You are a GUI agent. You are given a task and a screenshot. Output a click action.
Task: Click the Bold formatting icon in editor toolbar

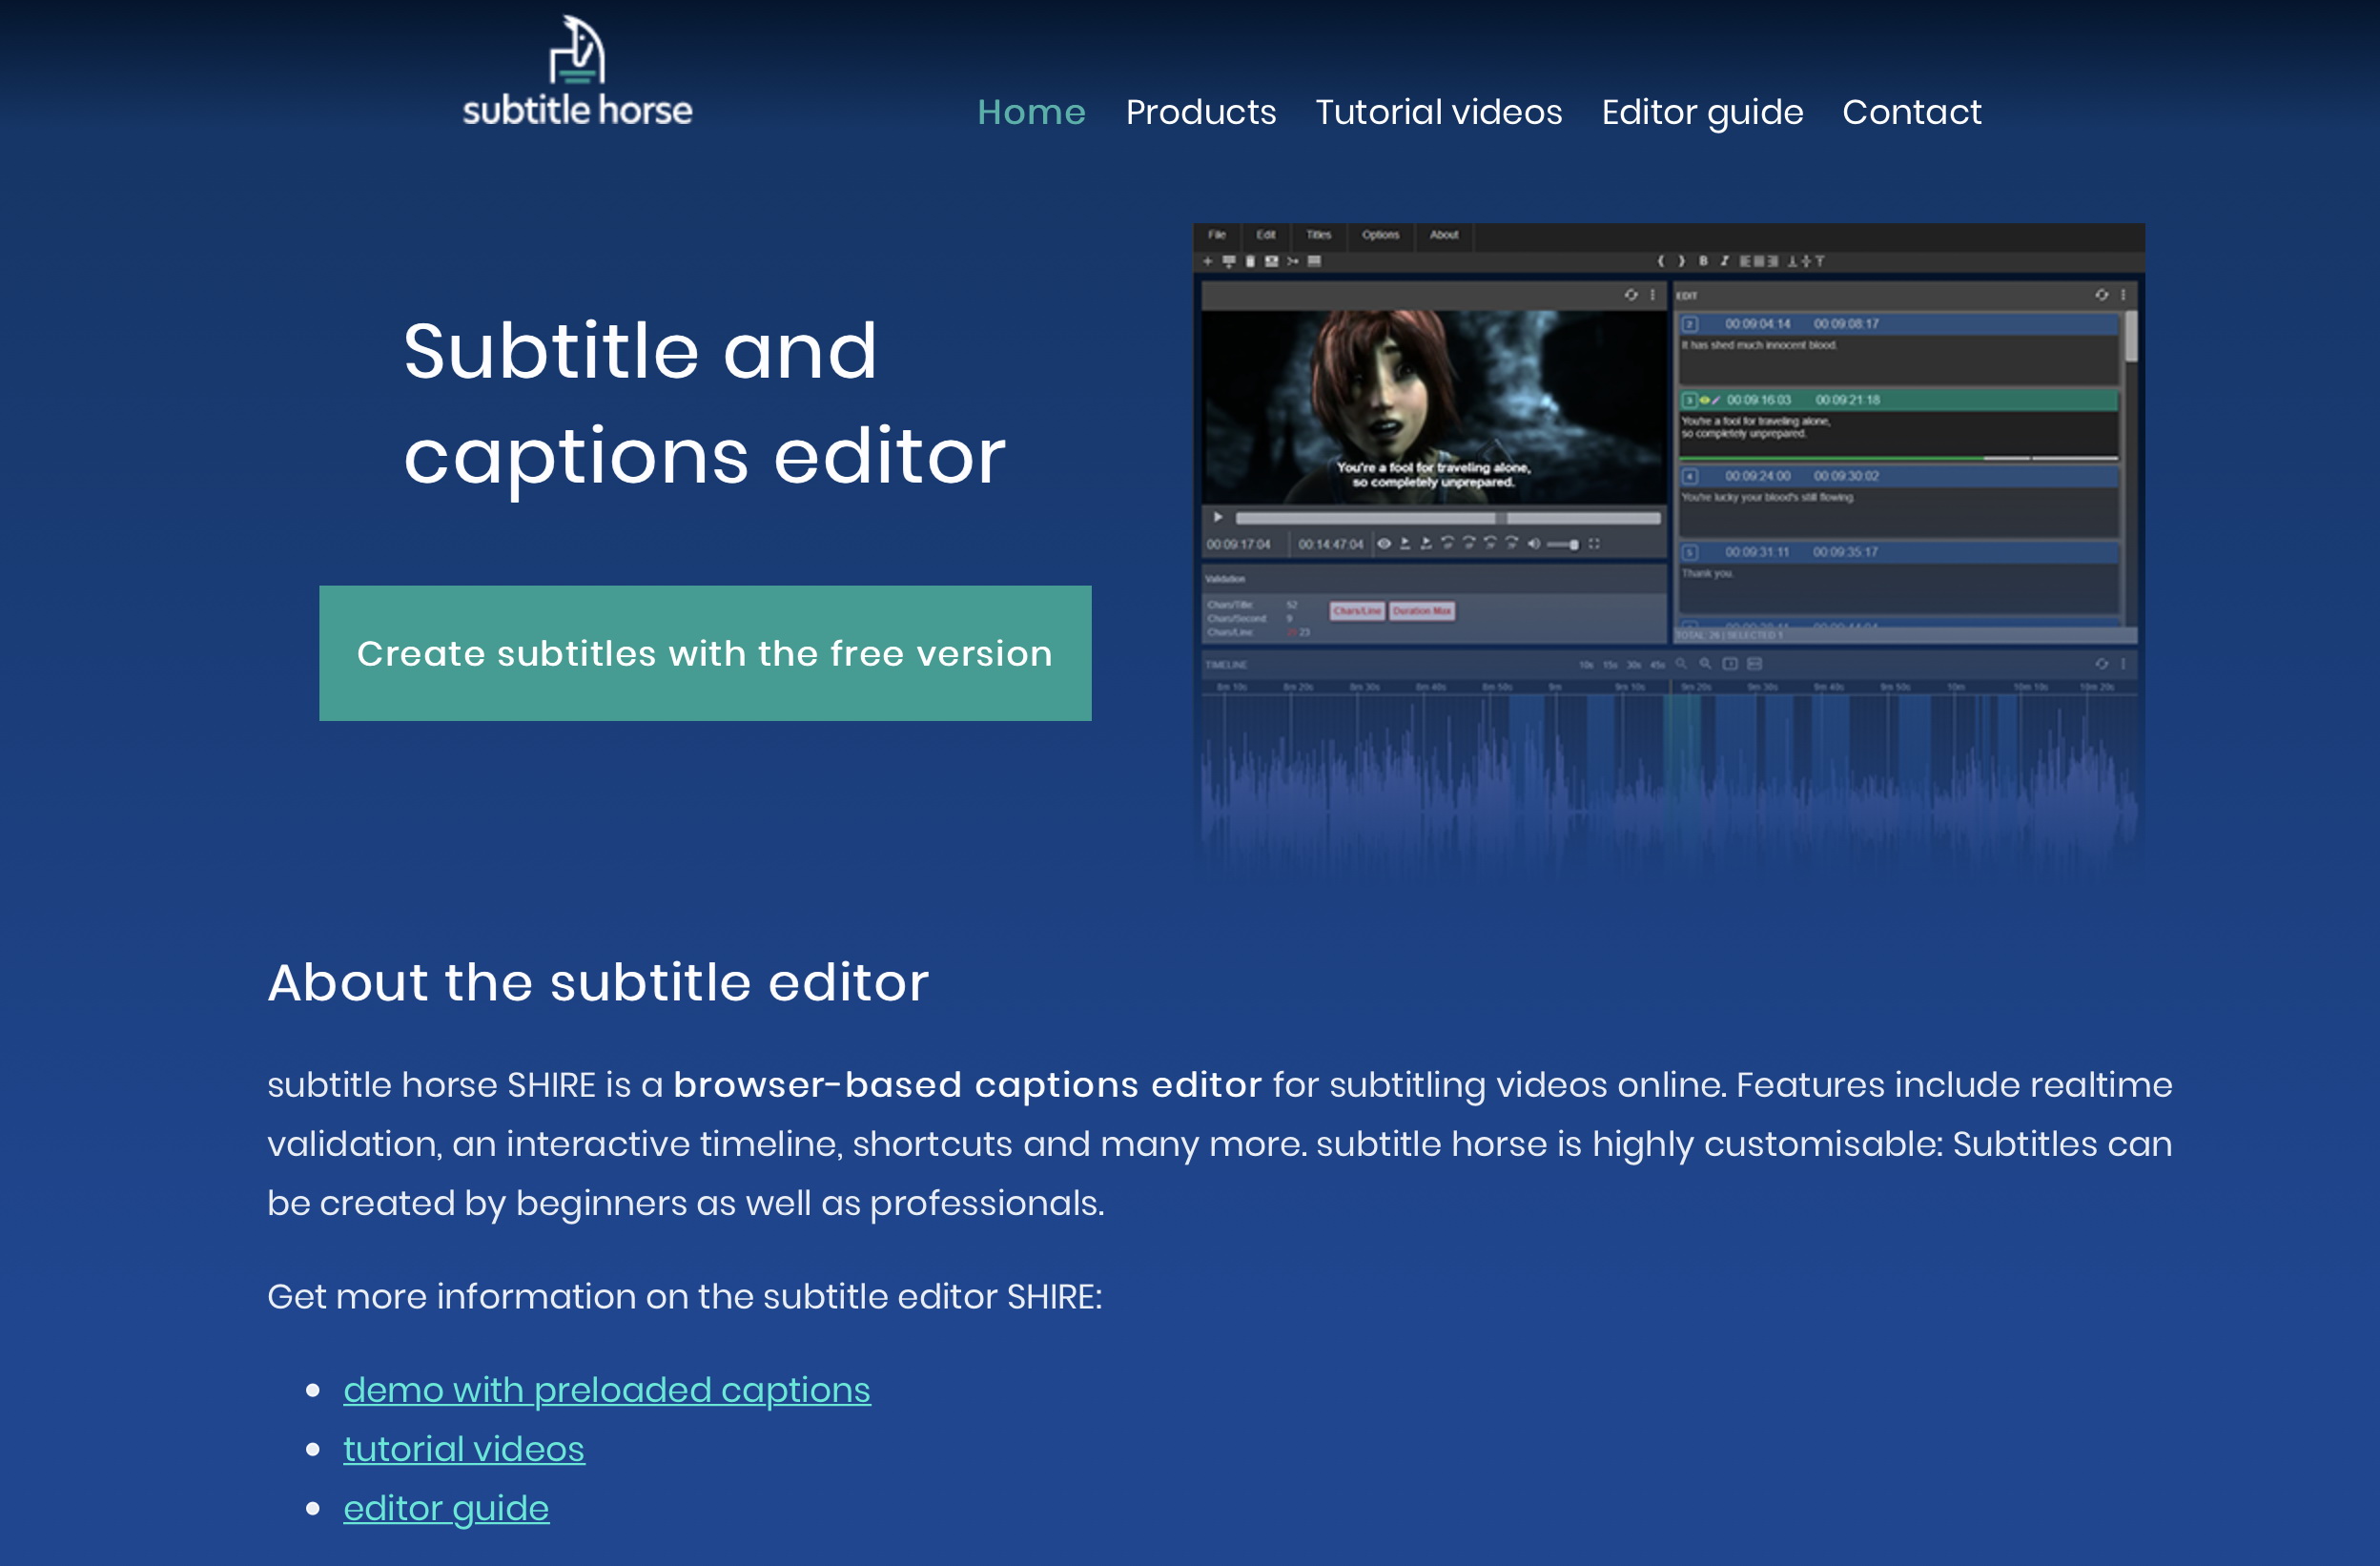1703,261
